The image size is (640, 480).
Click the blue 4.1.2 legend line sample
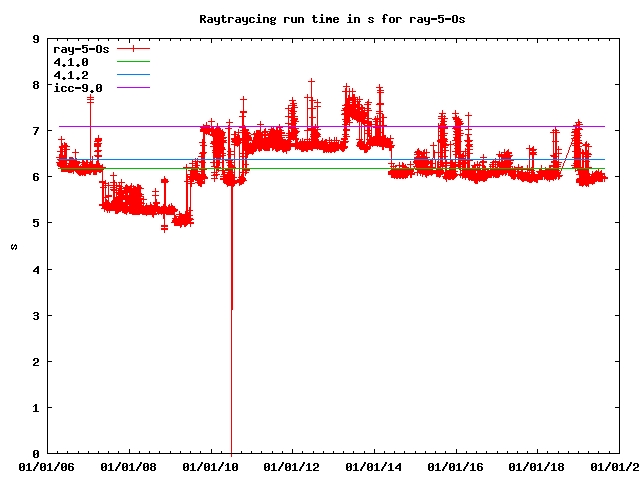click(x=132, y=75)
